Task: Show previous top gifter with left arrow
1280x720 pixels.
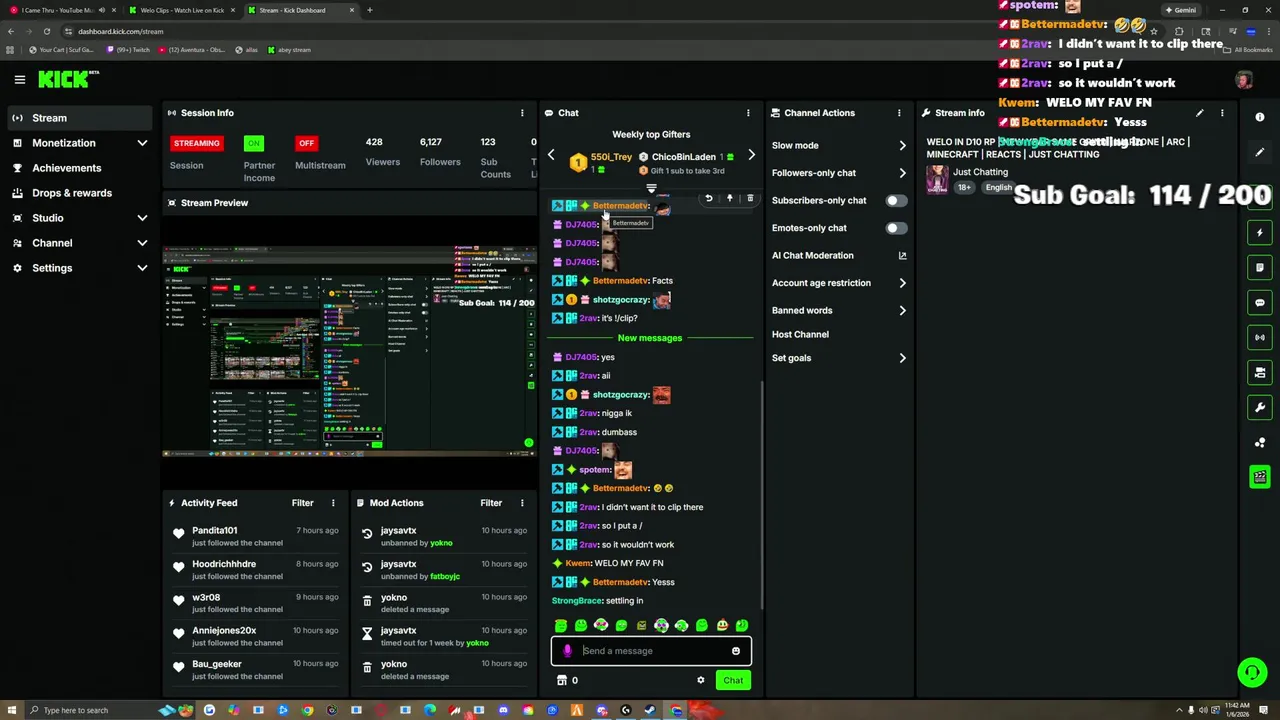Action: point(550,155)
